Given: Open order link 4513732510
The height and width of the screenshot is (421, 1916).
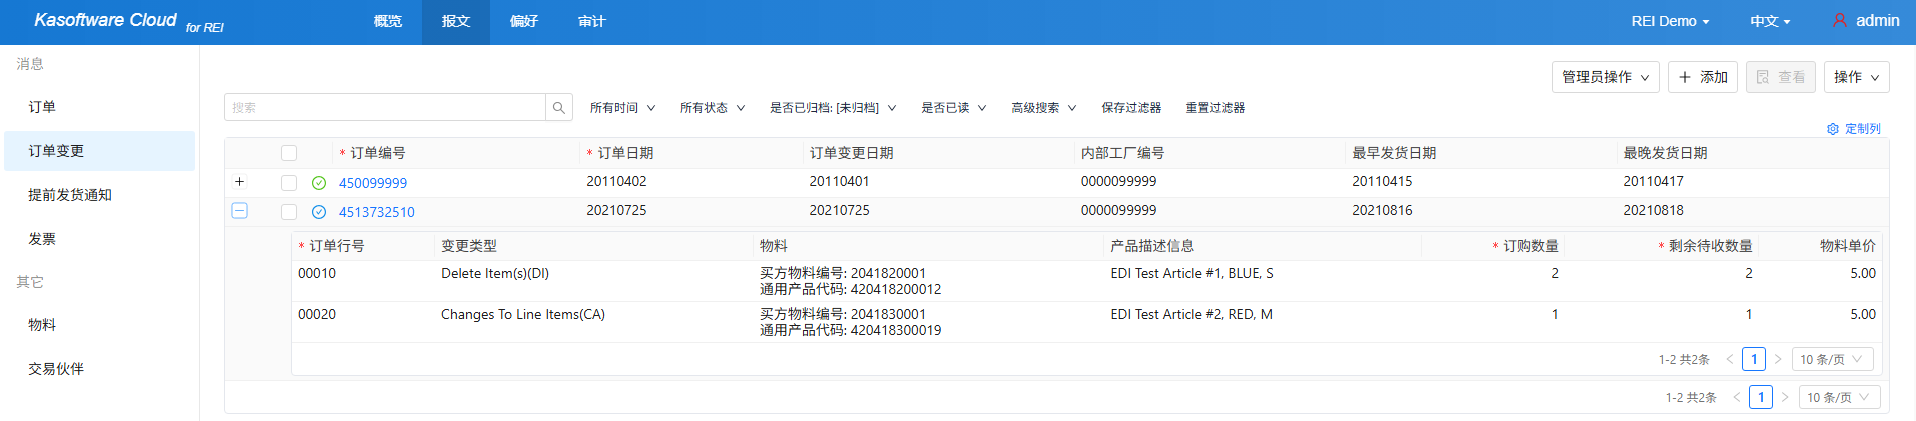Looking at the screenshot, I should [377, 212].
